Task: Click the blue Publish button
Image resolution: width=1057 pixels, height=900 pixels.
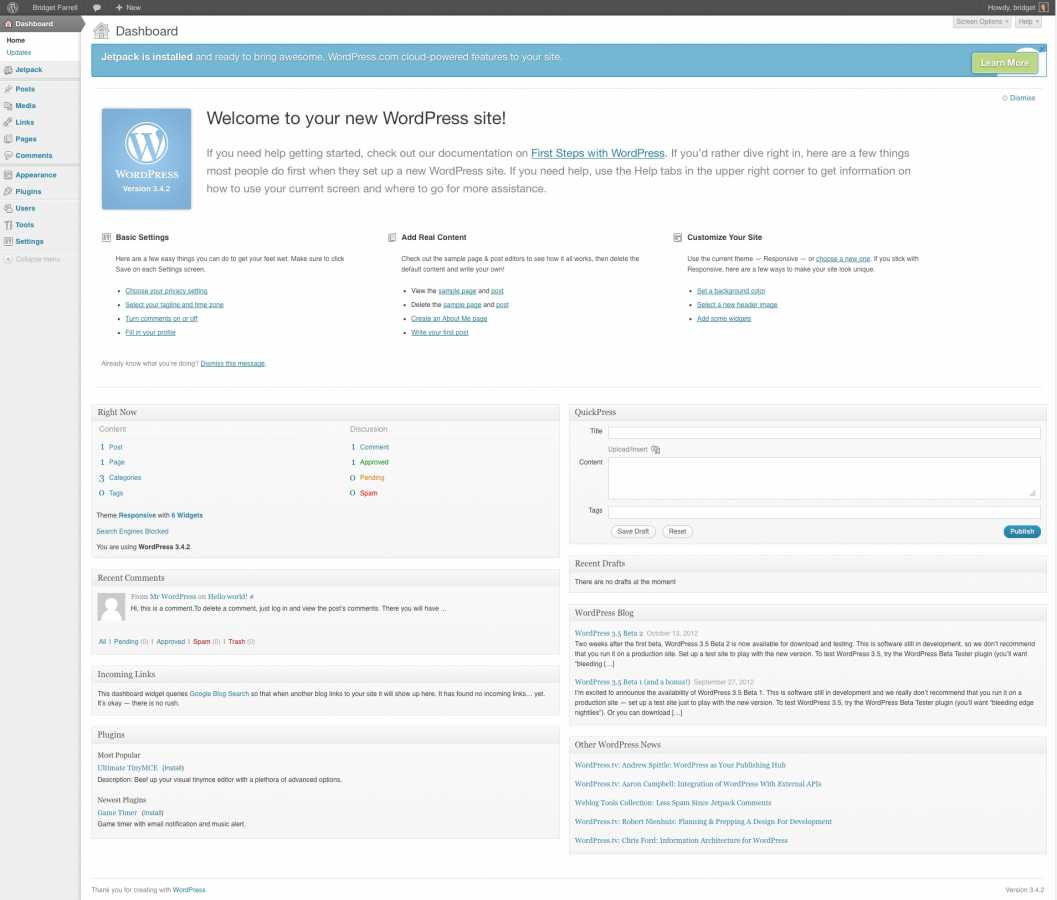Action: [x=1022, y=531]
